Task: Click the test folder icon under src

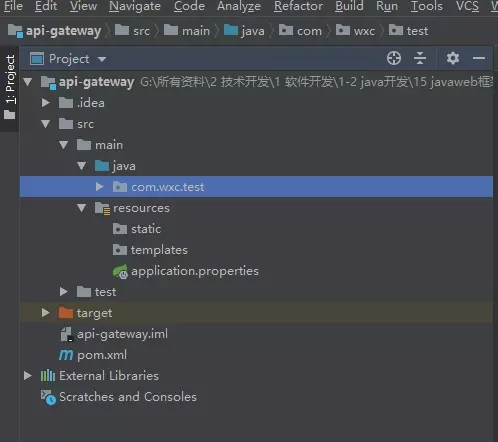Action: coord(84,292)
